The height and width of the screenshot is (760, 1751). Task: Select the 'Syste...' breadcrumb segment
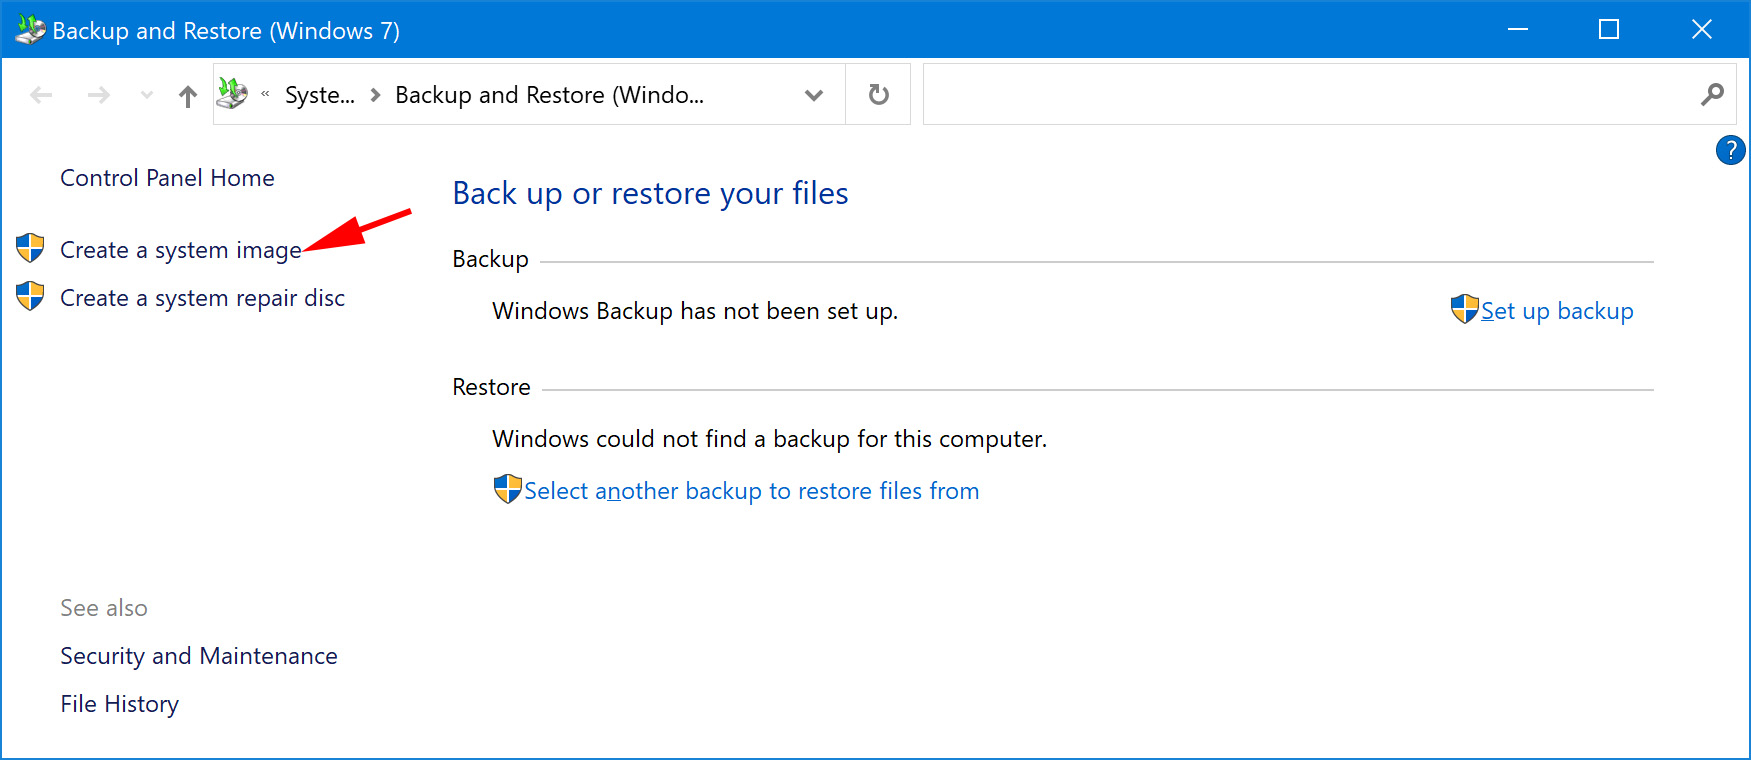319,95
